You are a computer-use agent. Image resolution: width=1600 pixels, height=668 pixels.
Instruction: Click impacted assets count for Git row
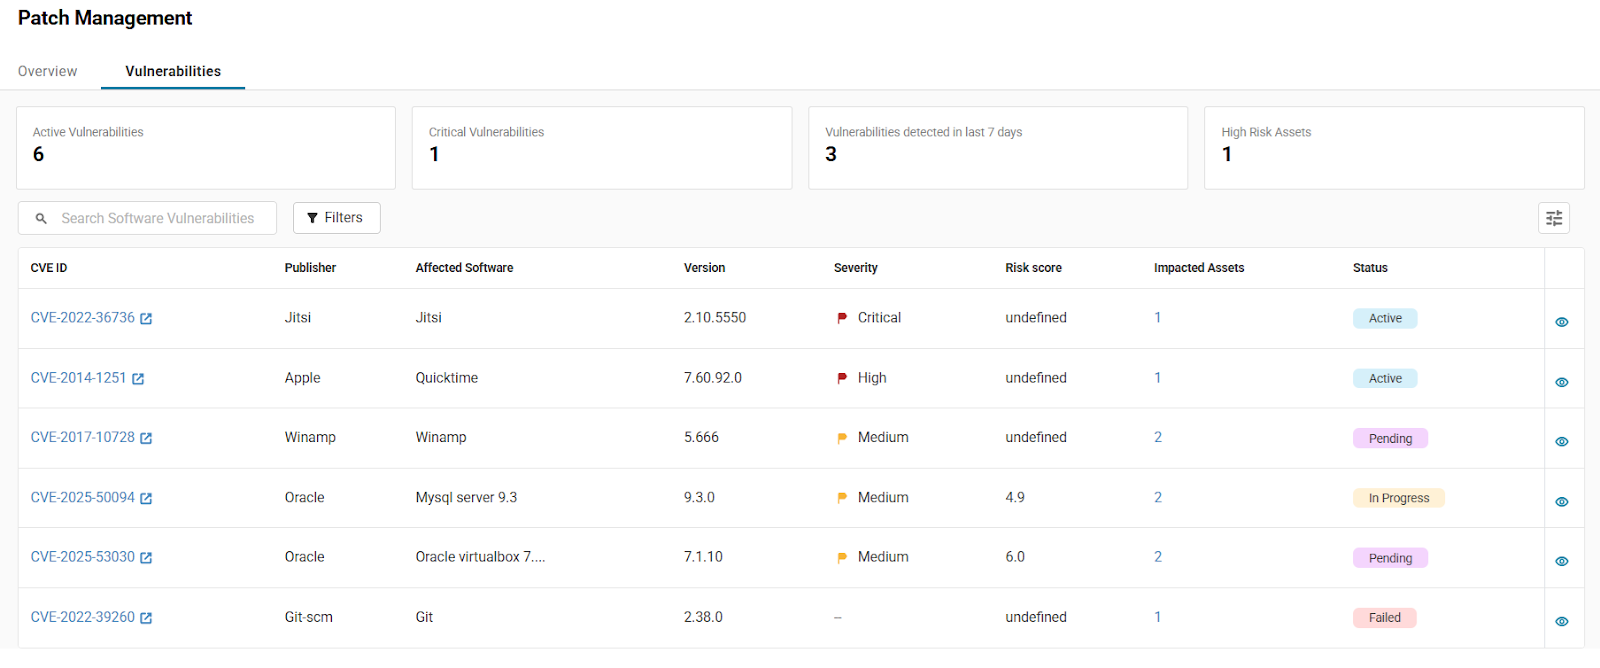[1158, 617]
